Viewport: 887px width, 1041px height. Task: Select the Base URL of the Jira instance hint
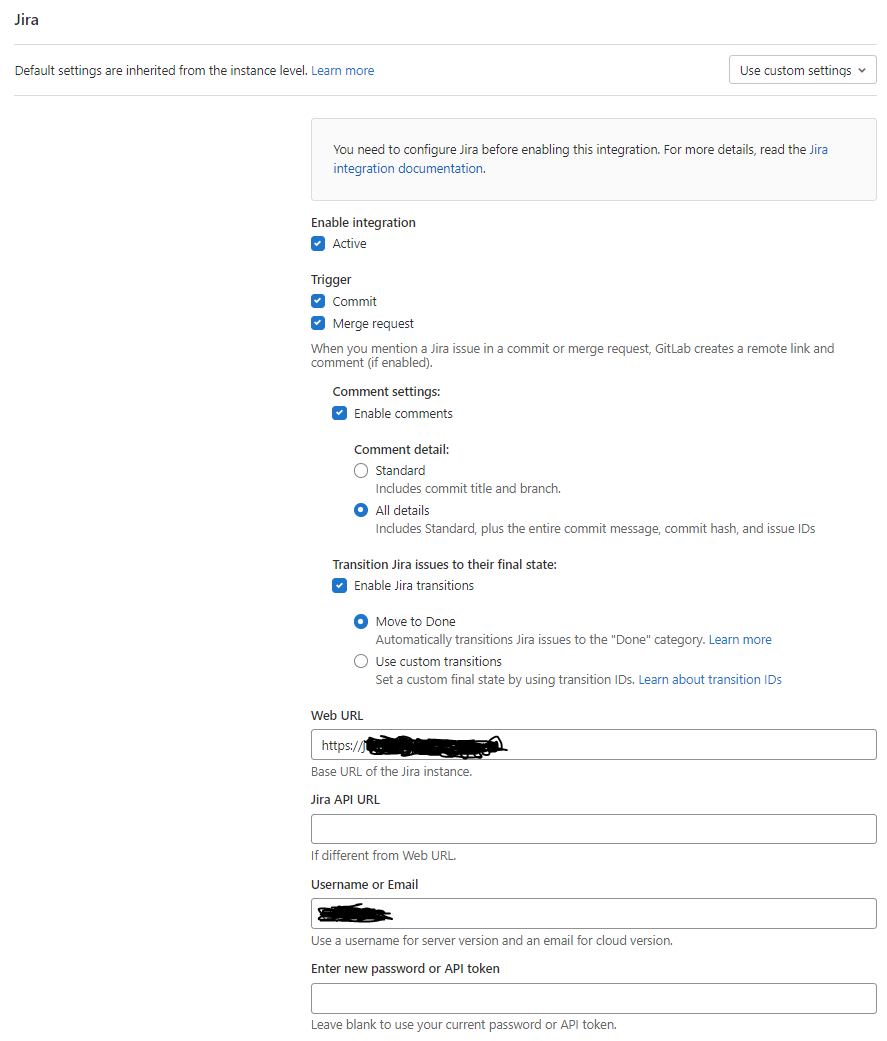point(391,771)
